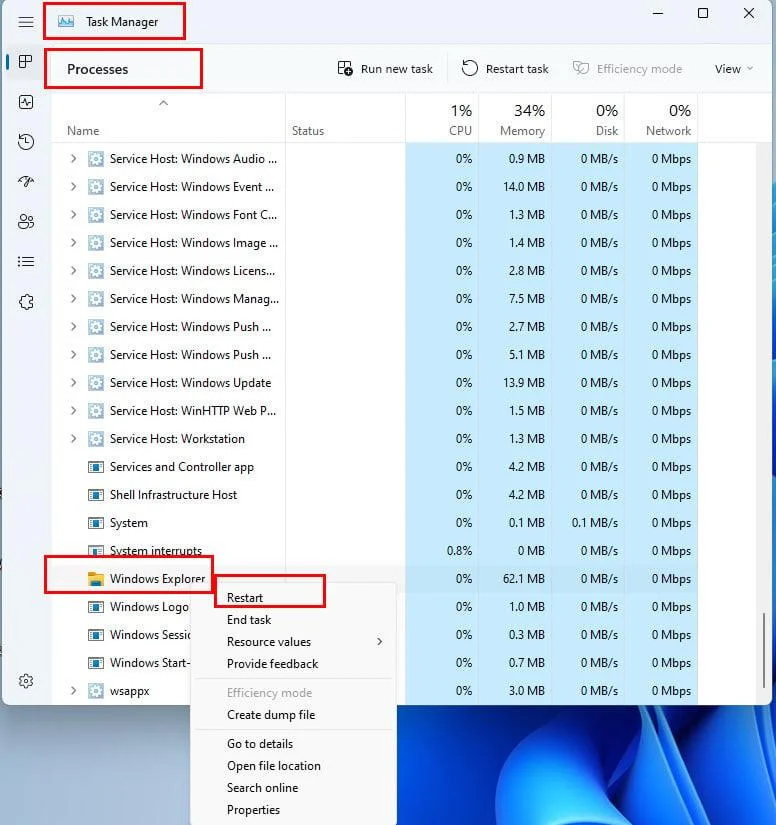Choose End task in context menu
Viewport: 776px width, 825px height.
(294, 620)
